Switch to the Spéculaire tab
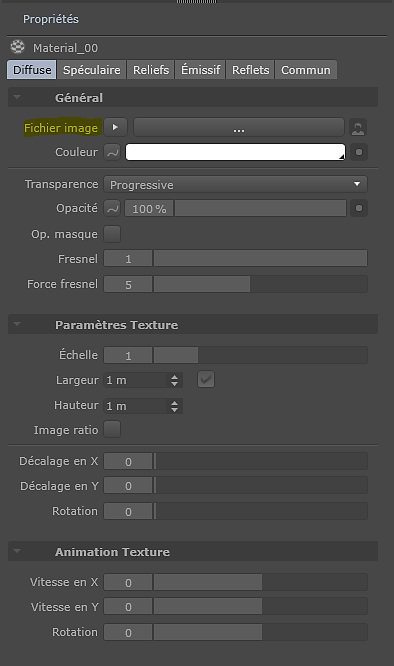The width and height of the screenshot is (394, 666). click(91, 70)
